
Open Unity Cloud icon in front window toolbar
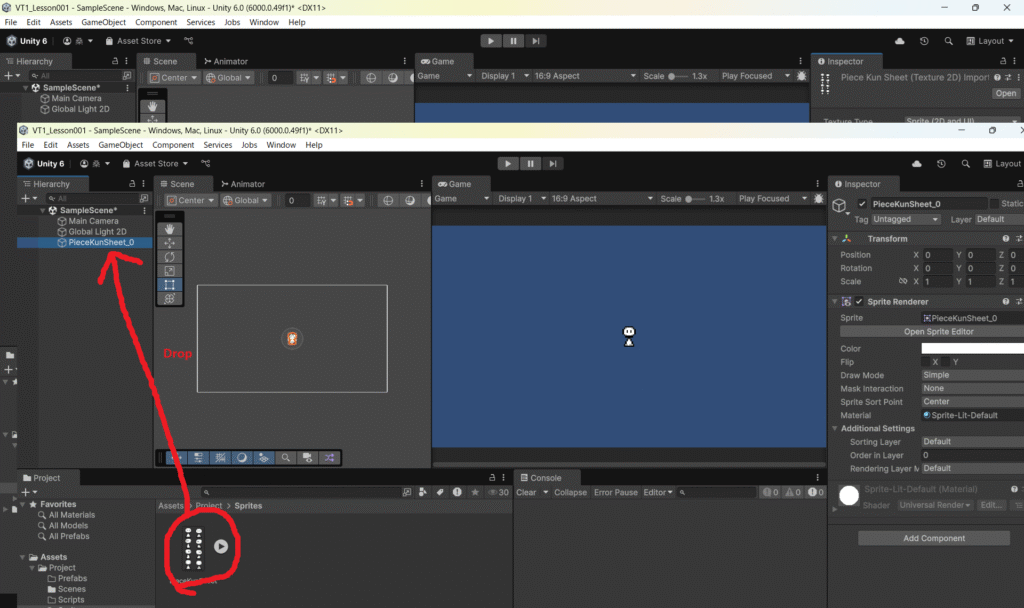tap(917, 163)
